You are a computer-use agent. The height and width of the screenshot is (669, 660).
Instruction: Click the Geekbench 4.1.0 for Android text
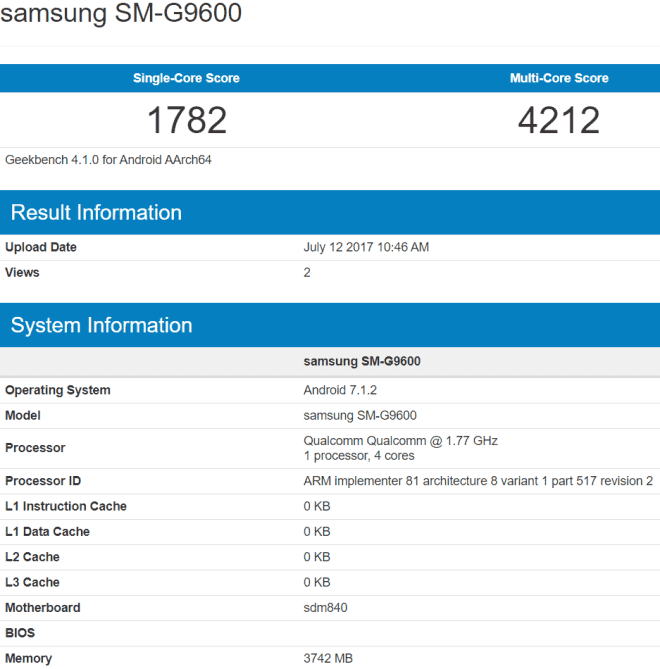108,160
